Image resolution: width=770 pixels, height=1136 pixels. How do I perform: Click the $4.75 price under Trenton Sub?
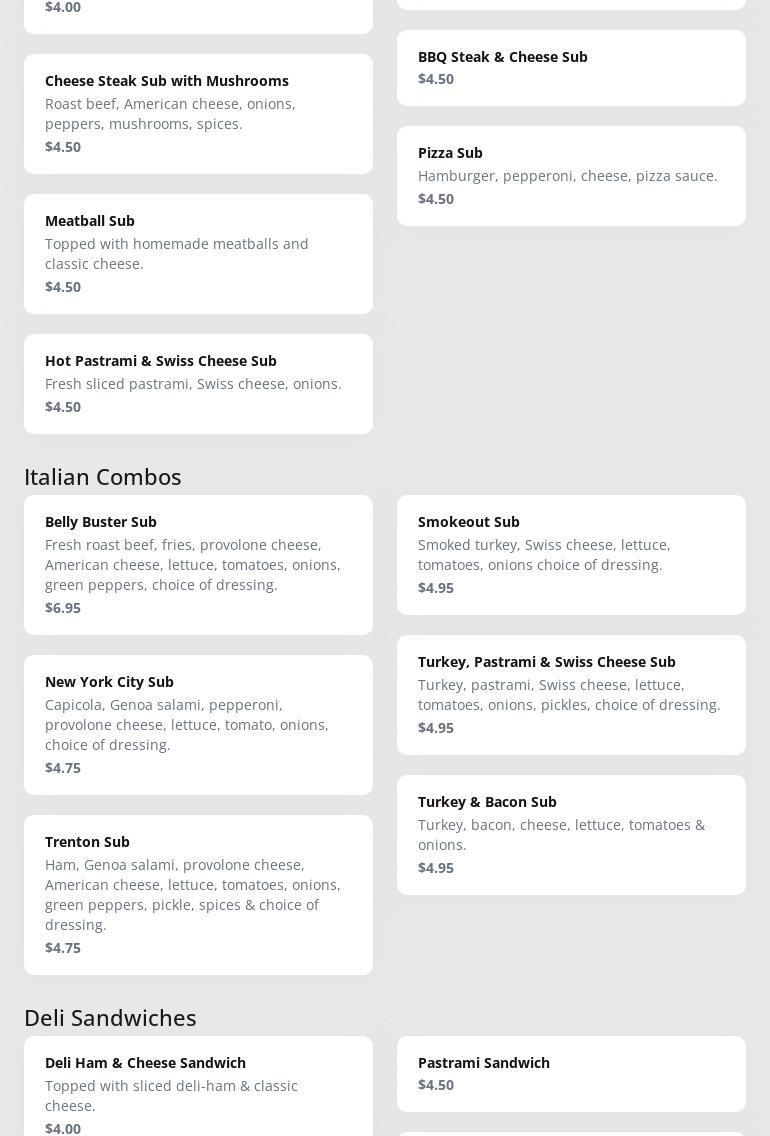coord(63,948)
